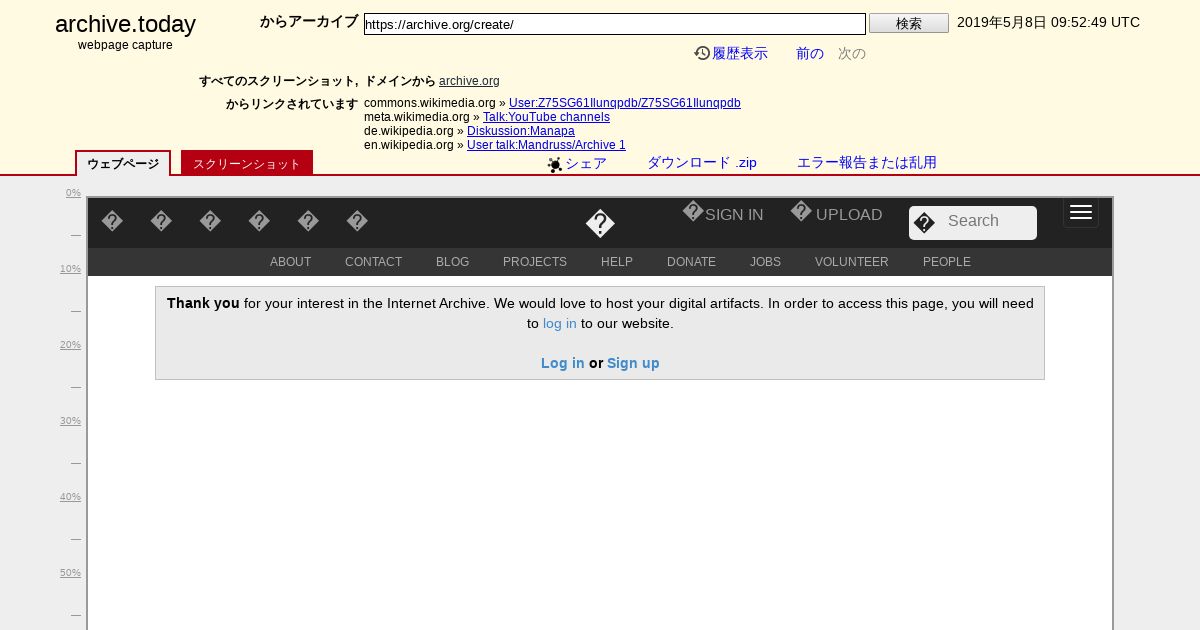Switch to the スクリーンショット tab

coord(247,163)
